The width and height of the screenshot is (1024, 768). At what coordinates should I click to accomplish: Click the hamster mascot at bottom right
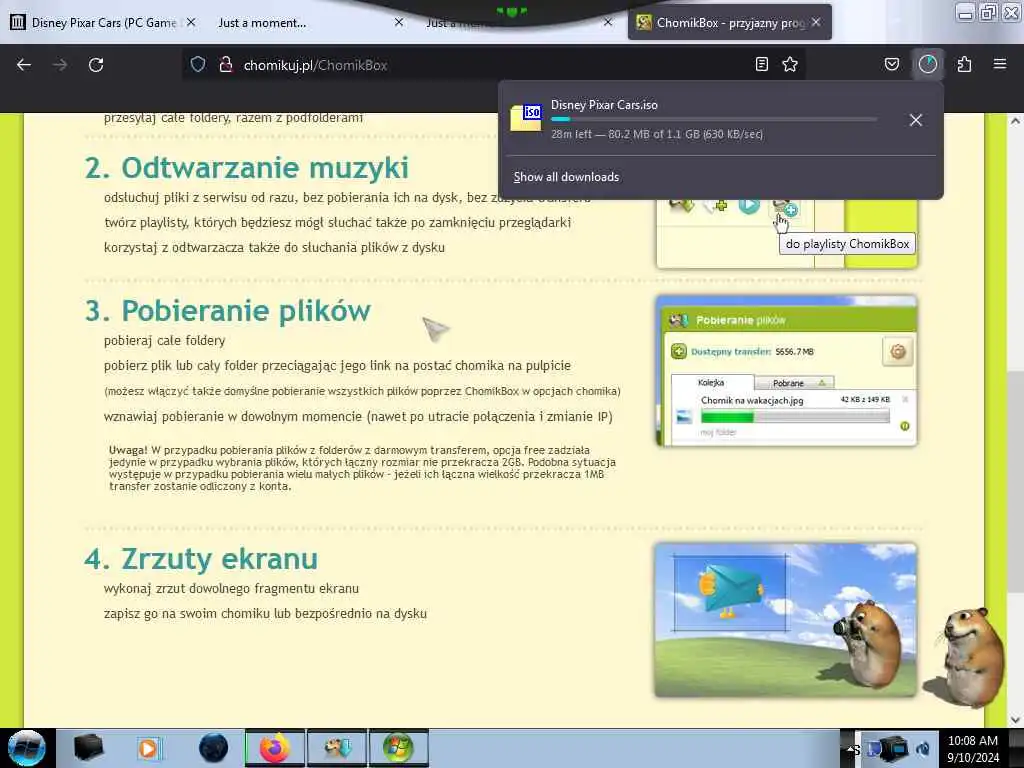click(x=971, y=657)
